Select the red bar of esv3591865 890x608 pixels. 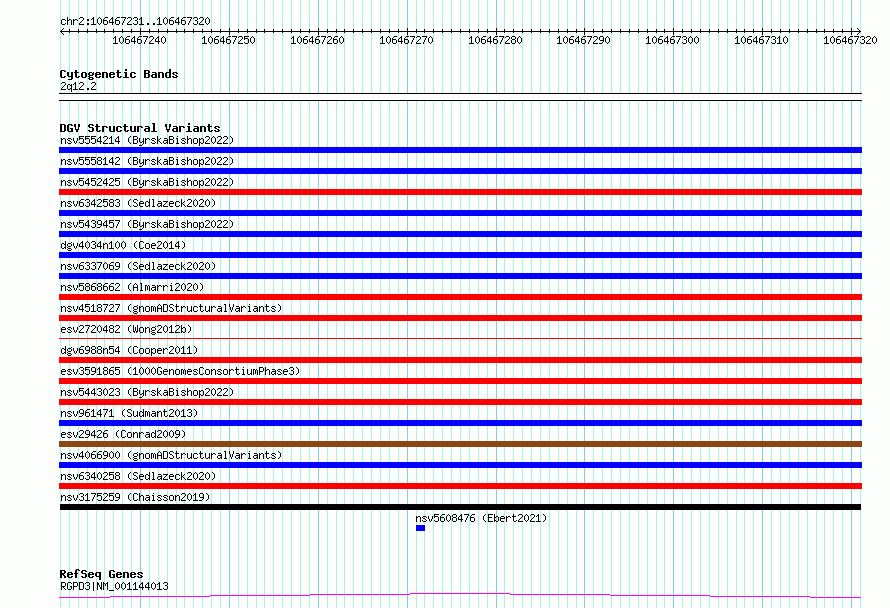pos(460,381)
